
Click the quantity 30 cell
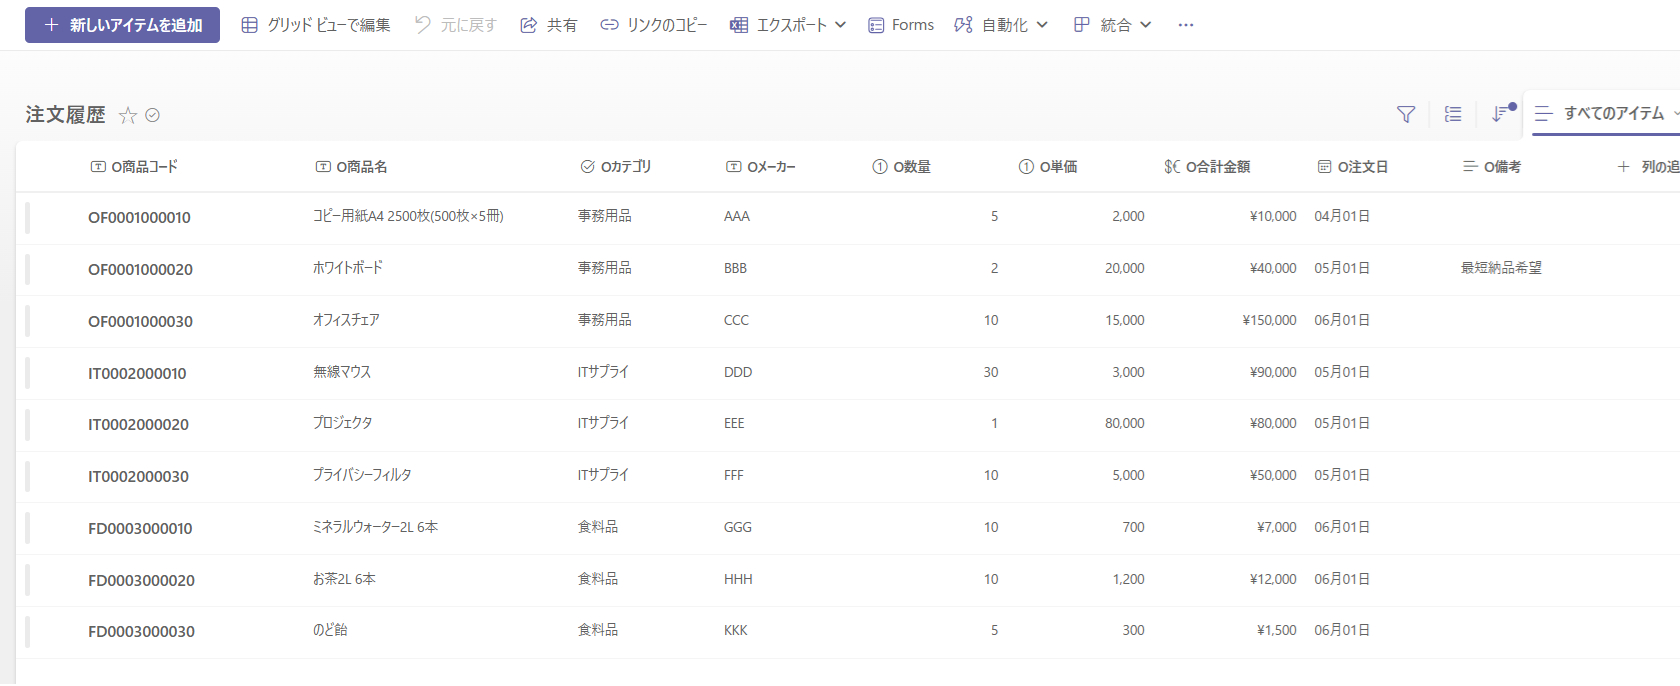coord(991,372)
